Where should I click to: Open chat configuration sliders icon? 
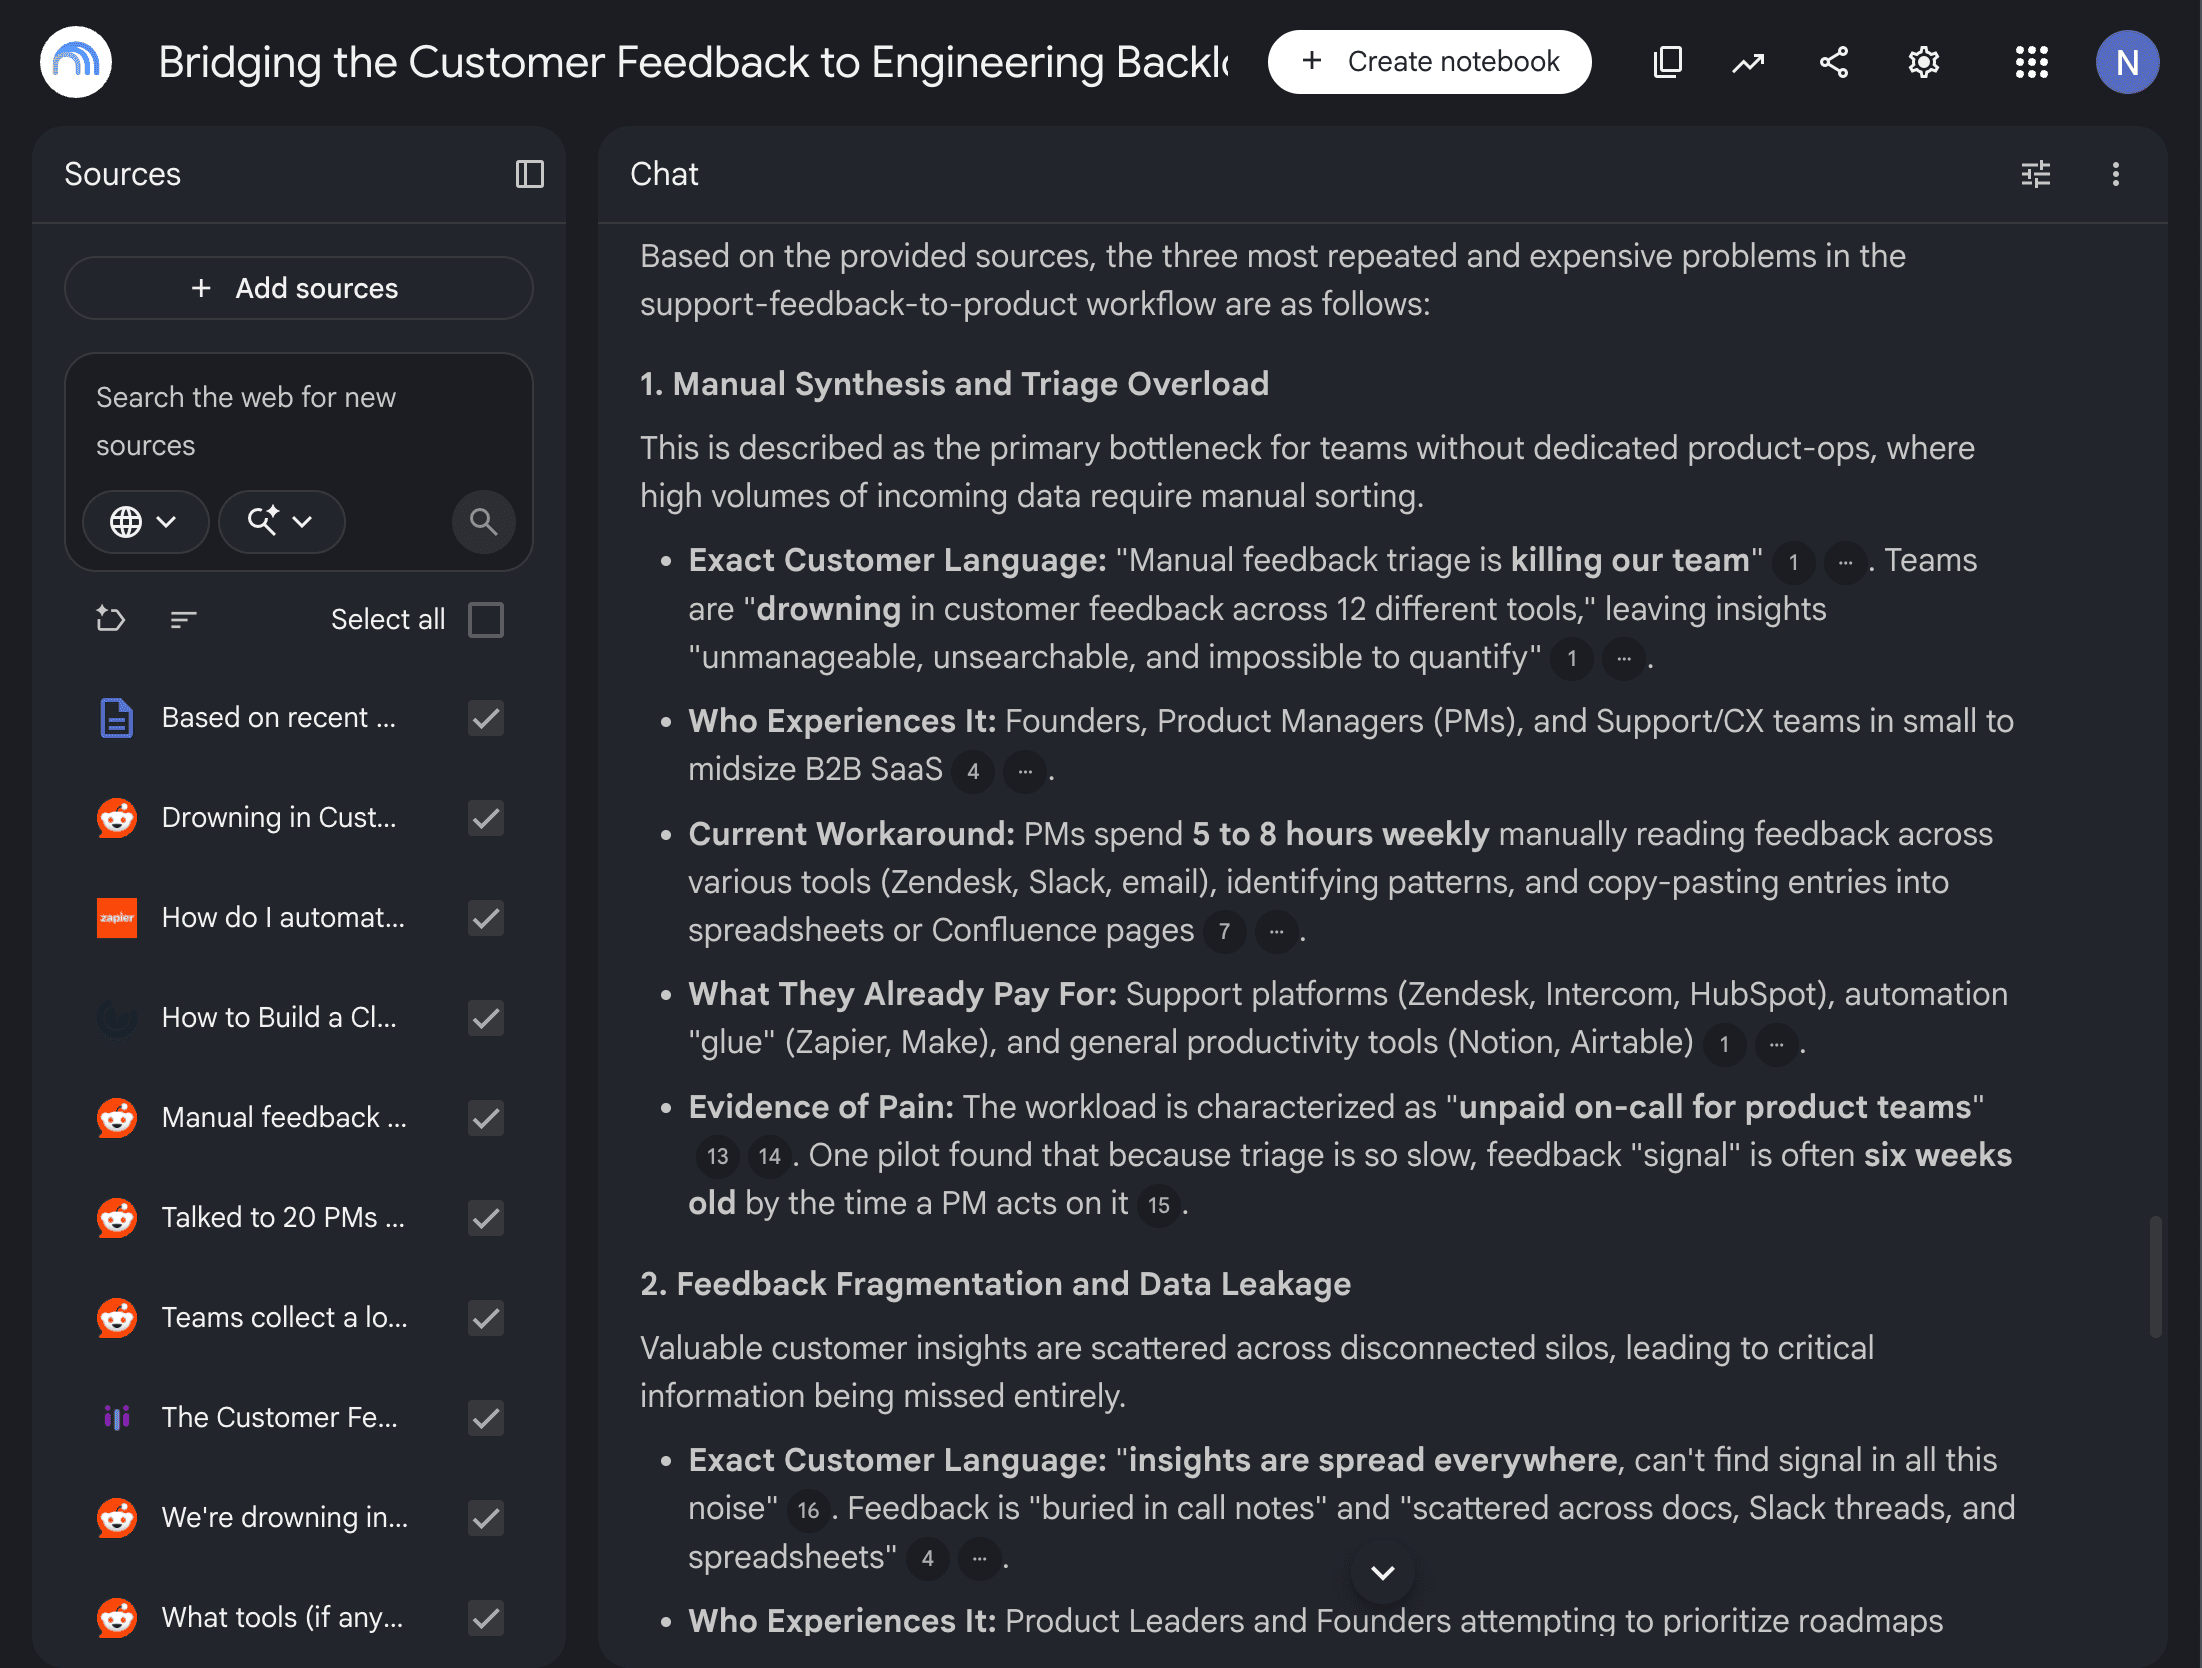(x=2035, y=174)
